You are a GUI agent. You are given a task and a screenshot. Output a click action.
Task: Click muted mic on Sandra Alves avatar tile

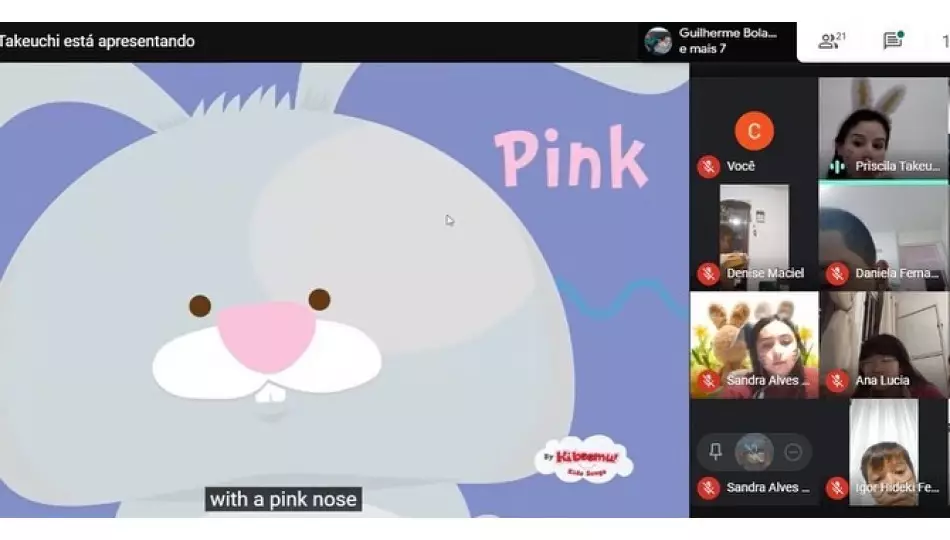[708, 488]
